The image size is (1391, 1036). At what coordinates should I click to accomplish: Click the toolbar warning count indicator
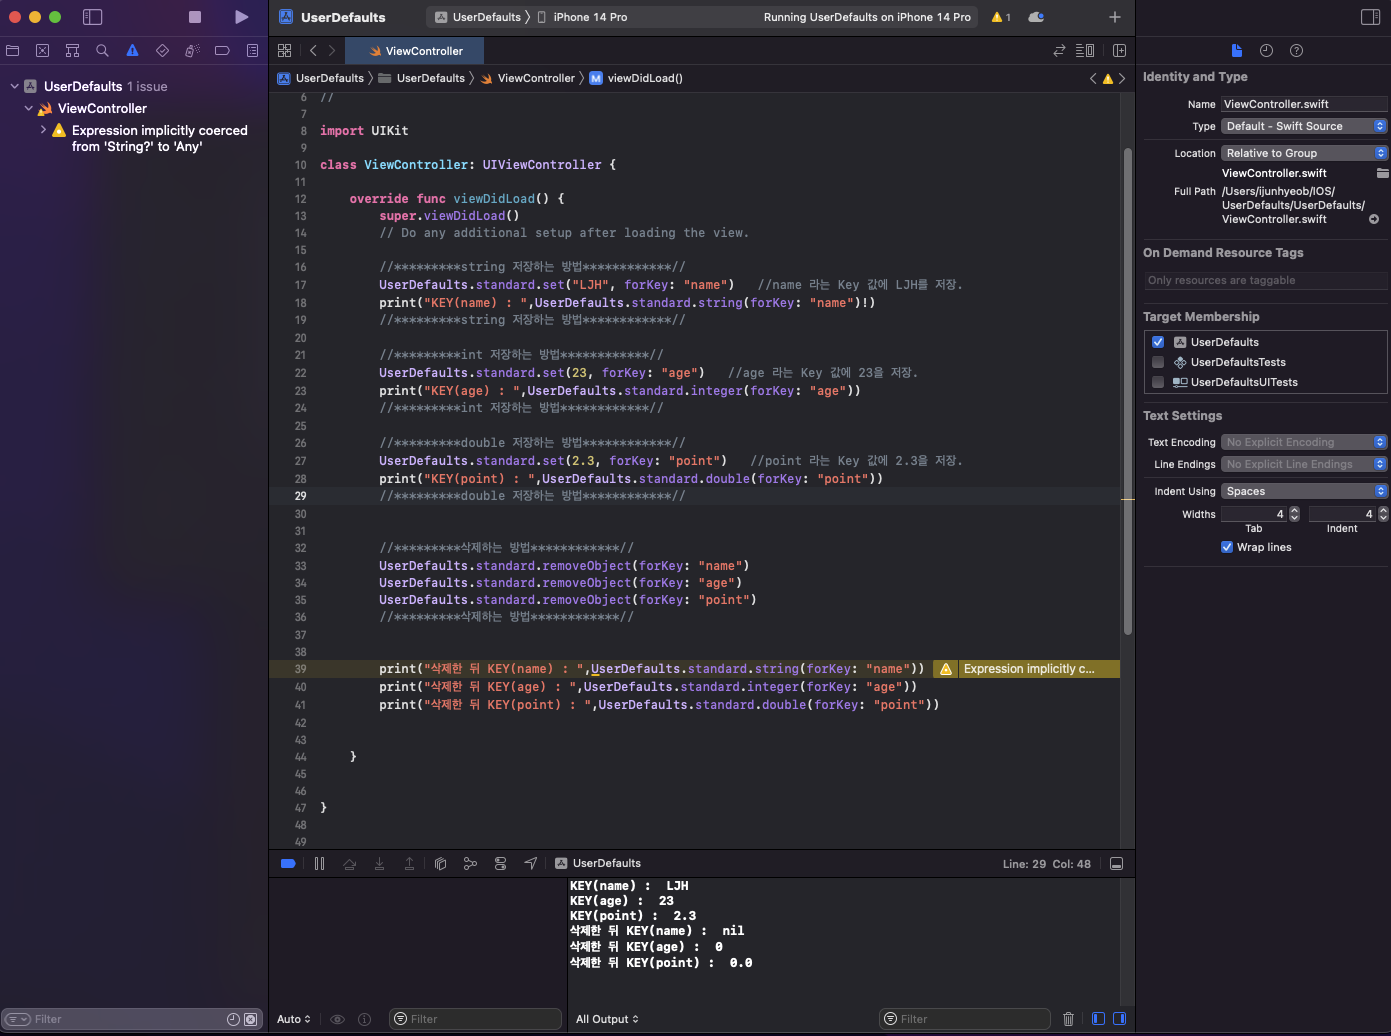(1001, 17)
